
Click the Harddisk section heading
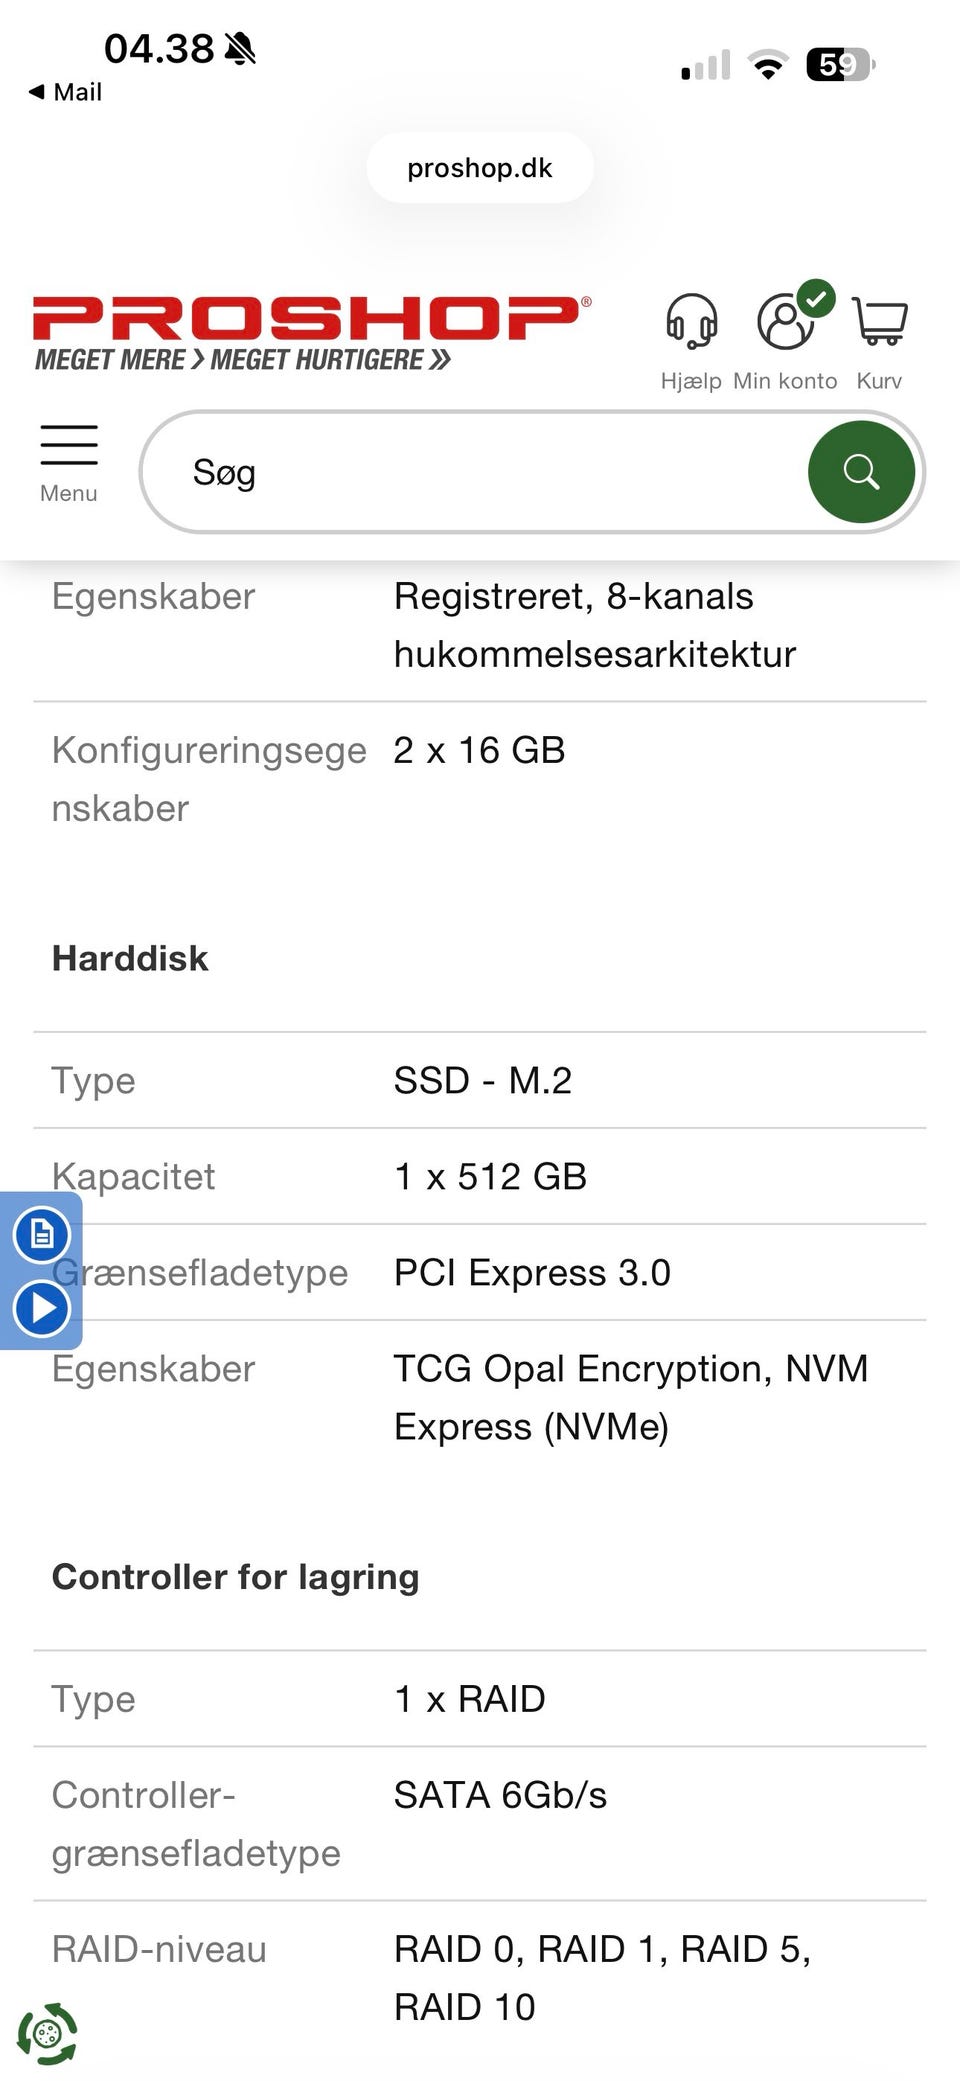click(130, 958)
